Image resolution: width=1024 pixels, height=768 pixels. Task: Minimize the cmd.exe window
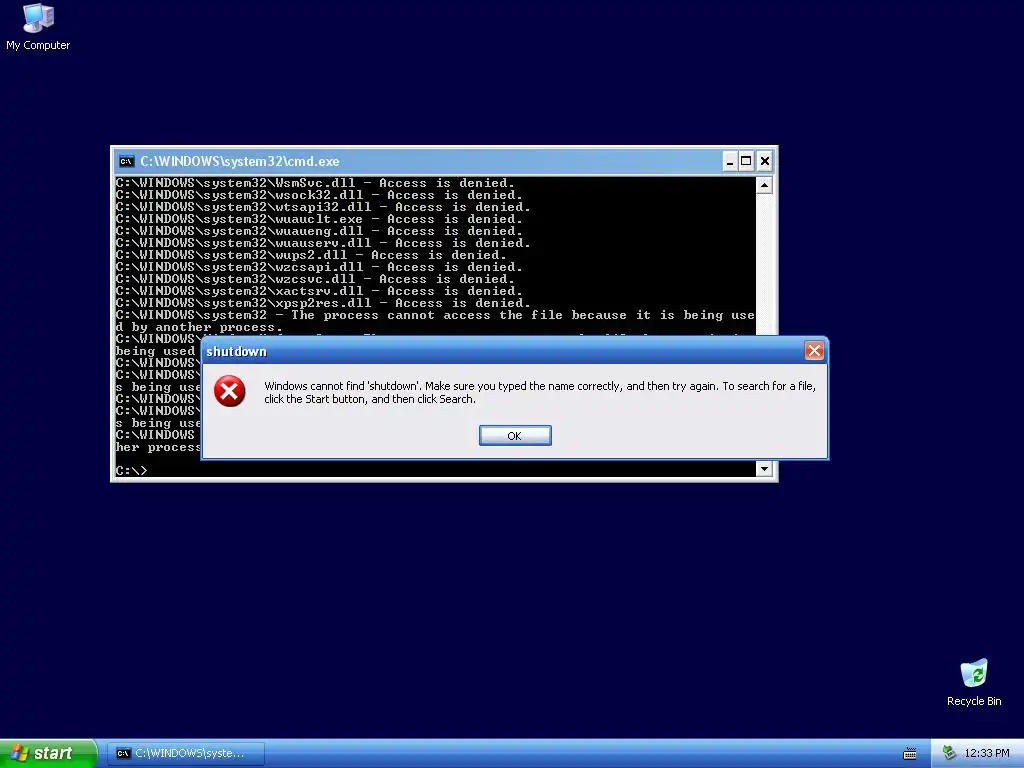(730, 161)
